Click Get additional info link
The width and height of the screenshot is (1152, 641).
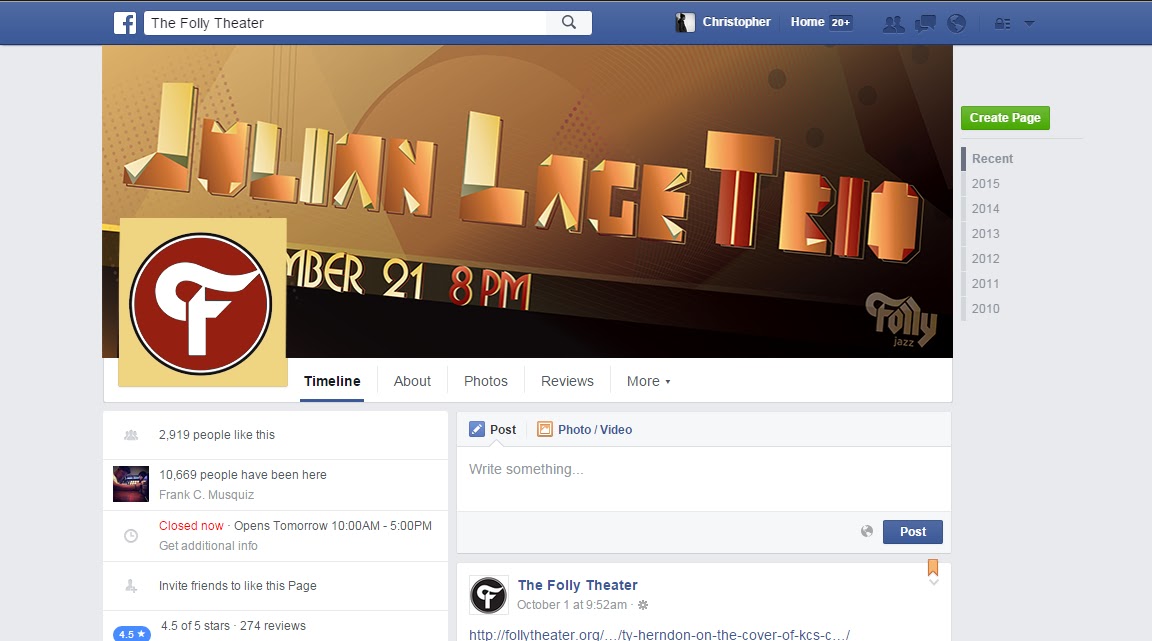(x=208, y=545)
